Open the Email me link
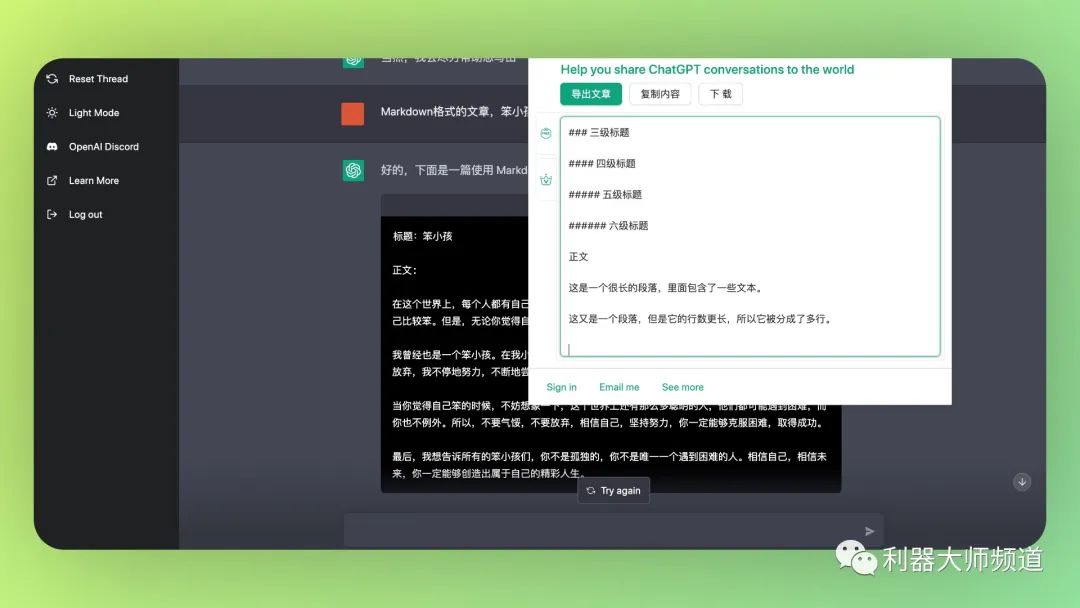This screenshot has width=1080, height=608. click(619, 387)
